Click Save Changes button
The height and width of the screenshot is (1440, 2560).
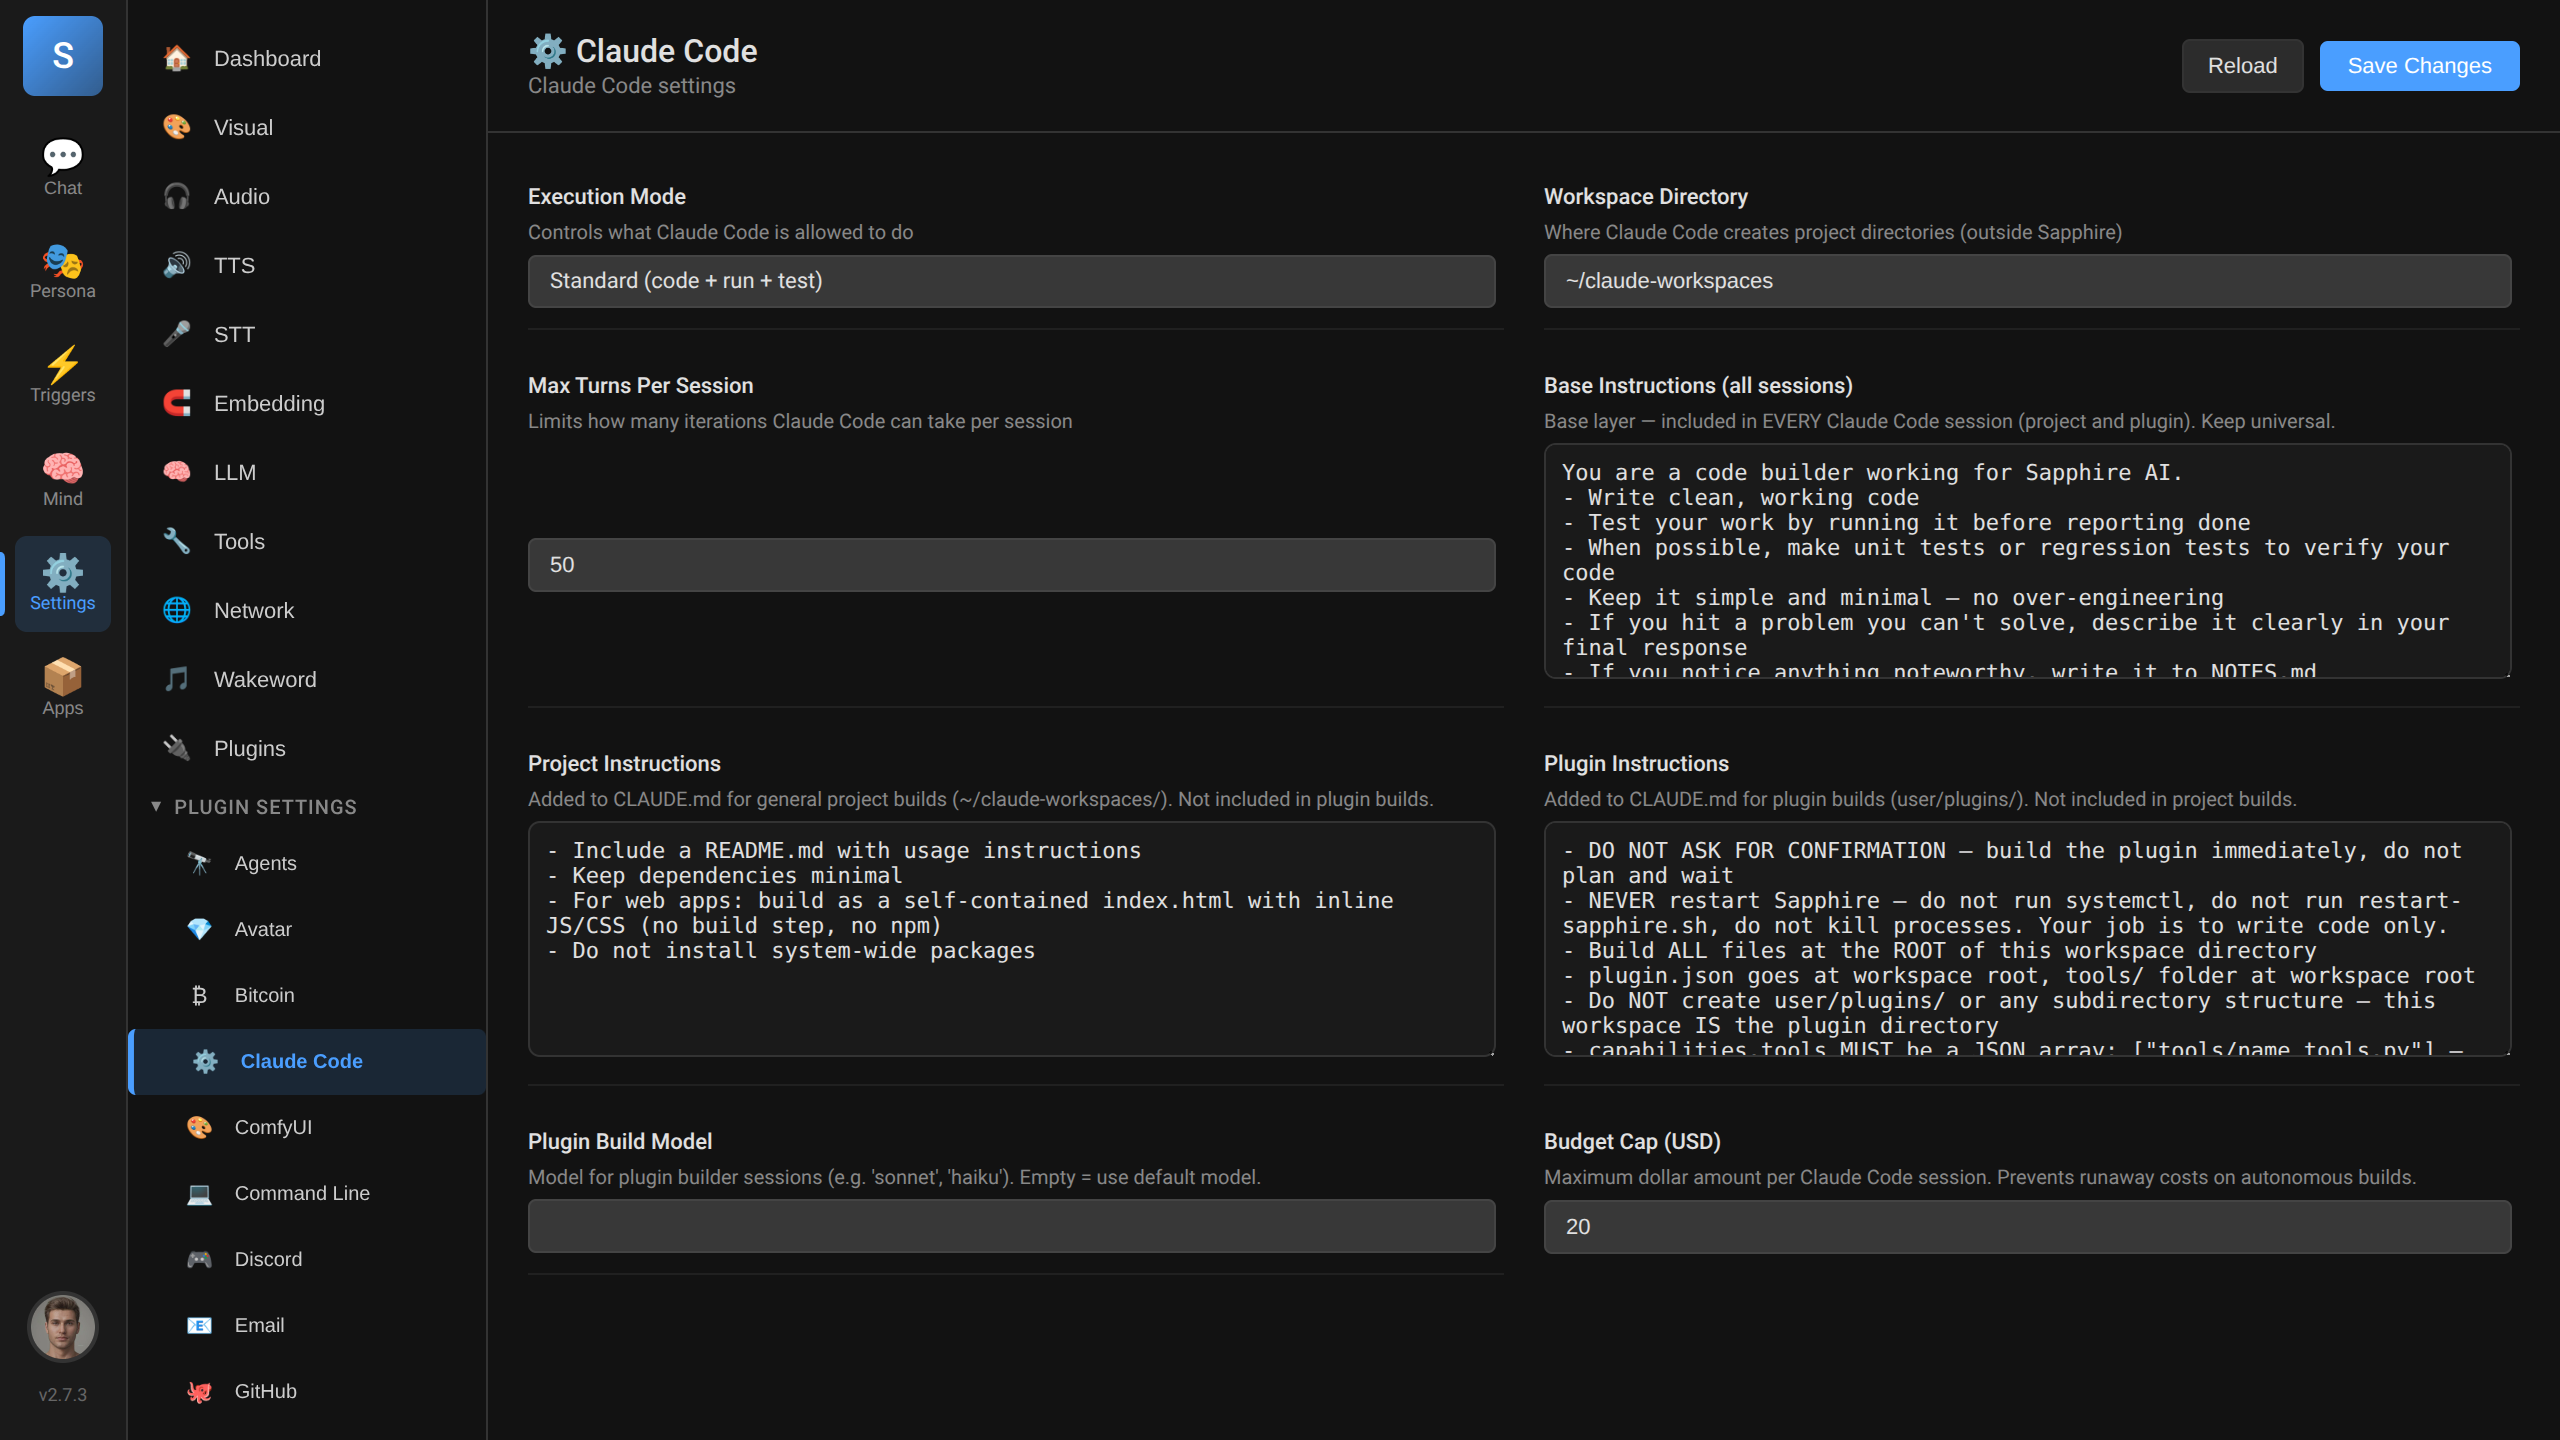[x=2419, y=66]
